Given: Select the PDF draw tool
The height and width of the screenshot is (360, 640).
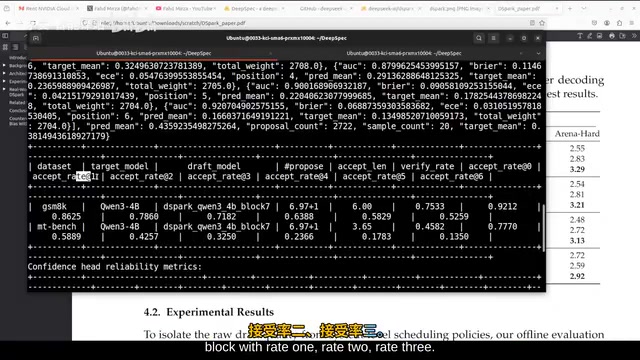Looking at the screenshot, I should click(x=589, y=36).
